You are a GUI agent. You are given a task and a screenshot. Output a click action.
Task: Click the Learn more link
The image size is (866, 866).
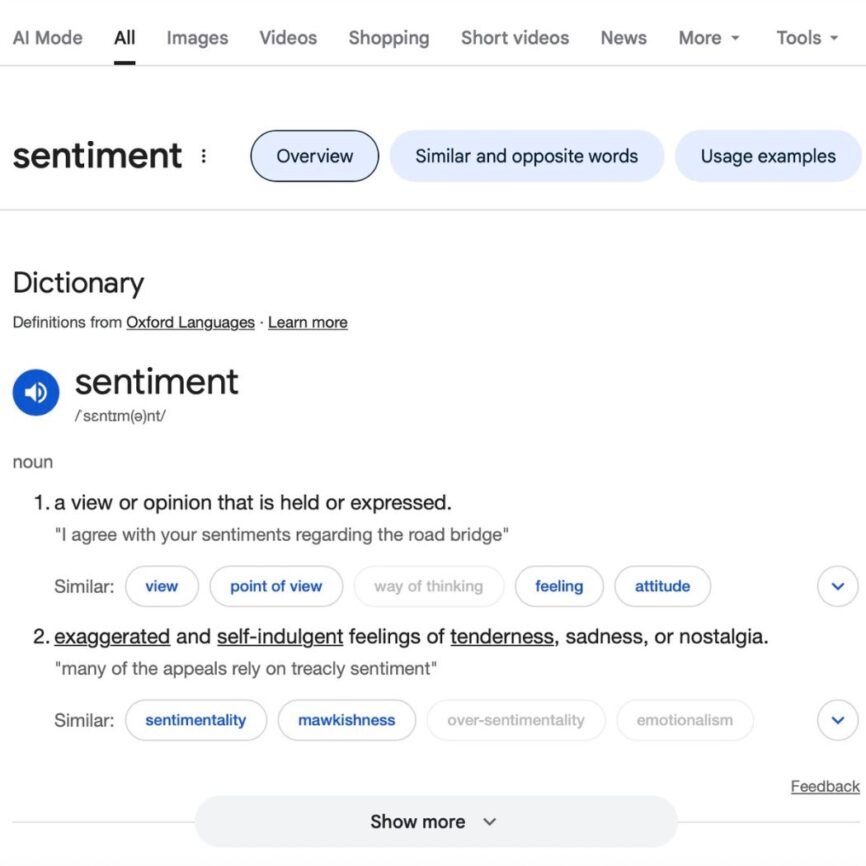click(x=307, y=322)
